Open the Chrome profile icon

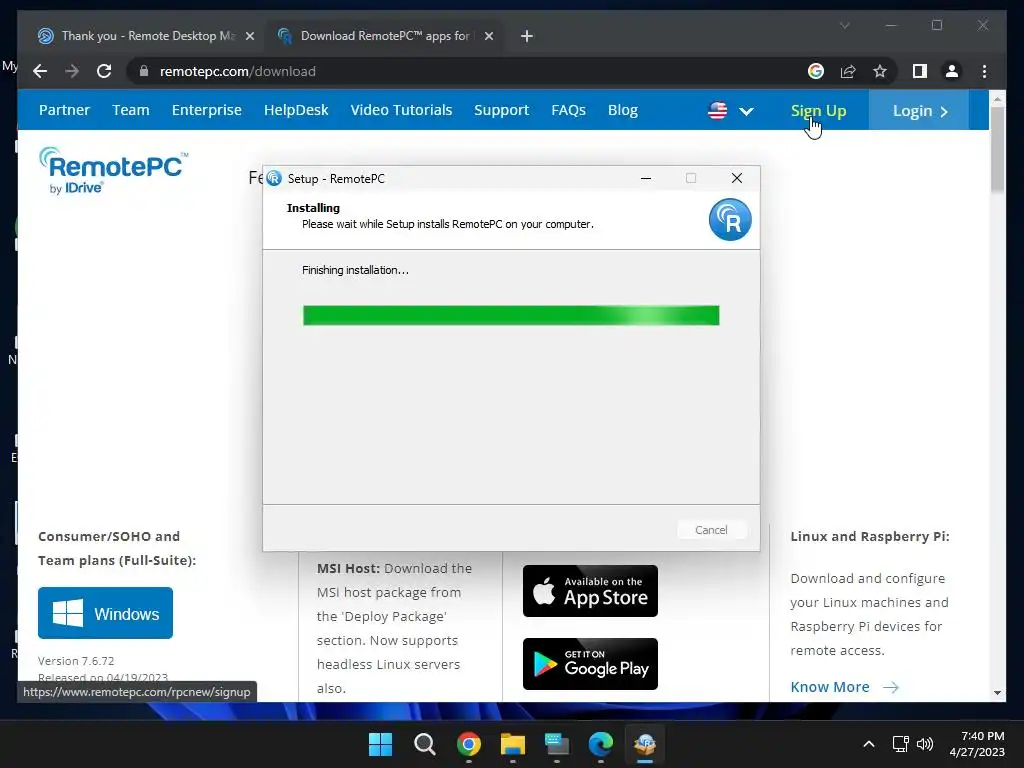952,71
